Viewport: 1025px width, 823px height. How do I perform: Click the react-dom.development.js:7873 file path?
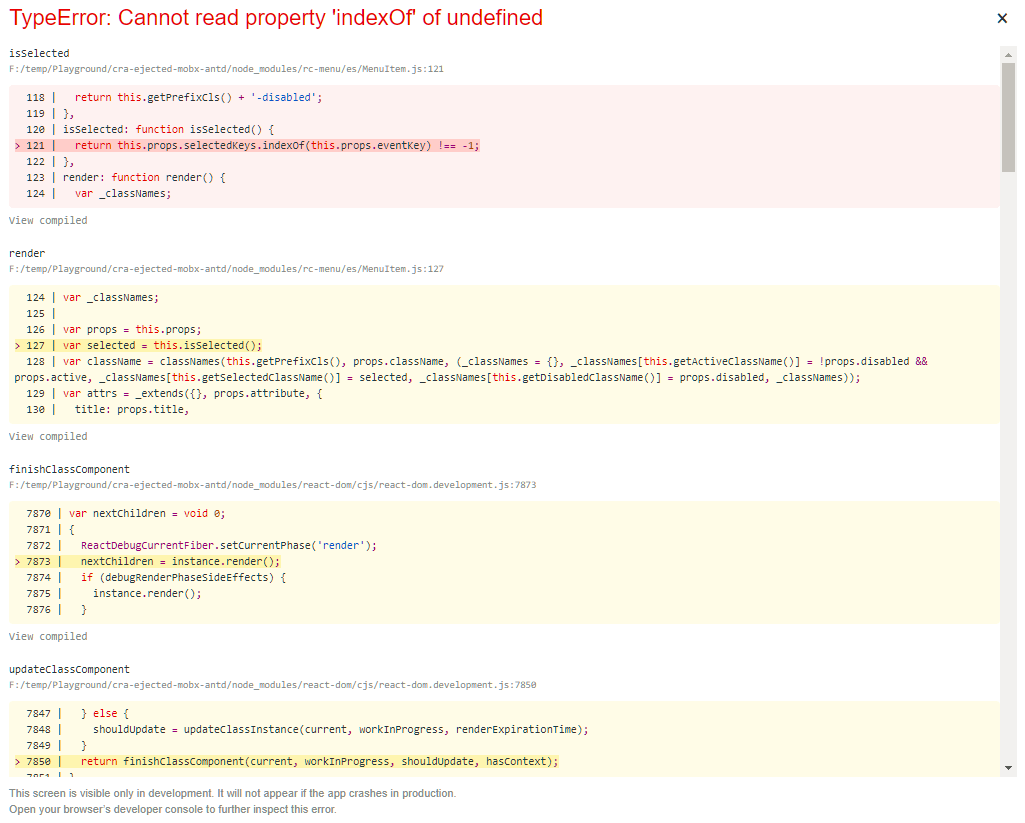[272, 484]
